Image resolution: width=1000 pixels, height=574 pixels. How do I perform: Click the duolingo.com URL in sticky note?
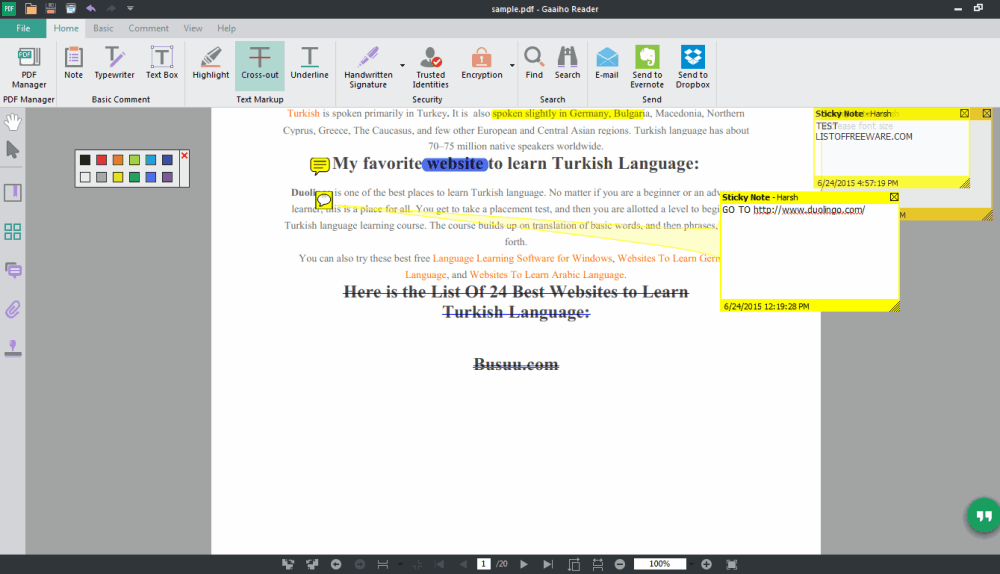809,210
